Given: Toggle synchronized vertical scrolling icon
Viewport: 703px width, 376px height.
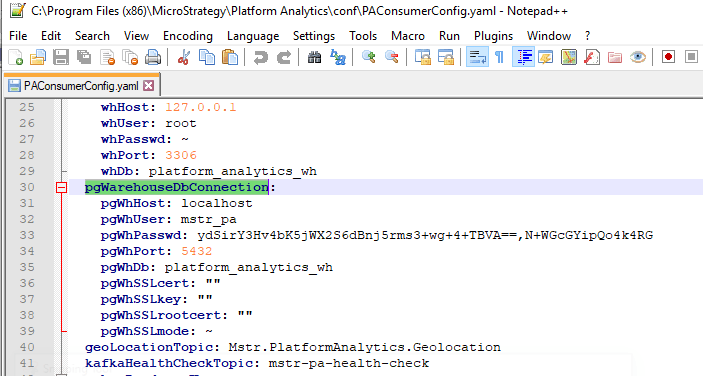Looking at the screenshot, I should 422,57.
